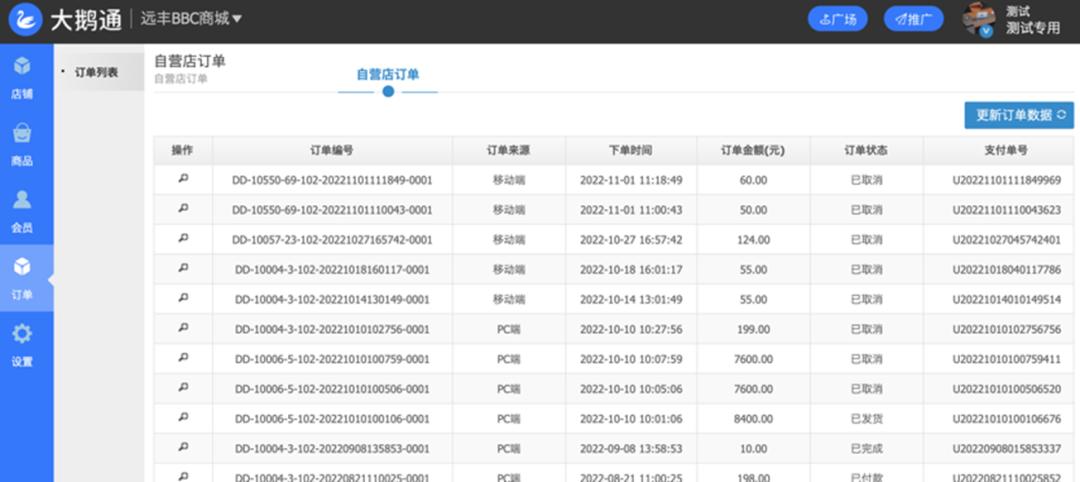
Task: Click the 订单编号 column header
Action: 333,150
